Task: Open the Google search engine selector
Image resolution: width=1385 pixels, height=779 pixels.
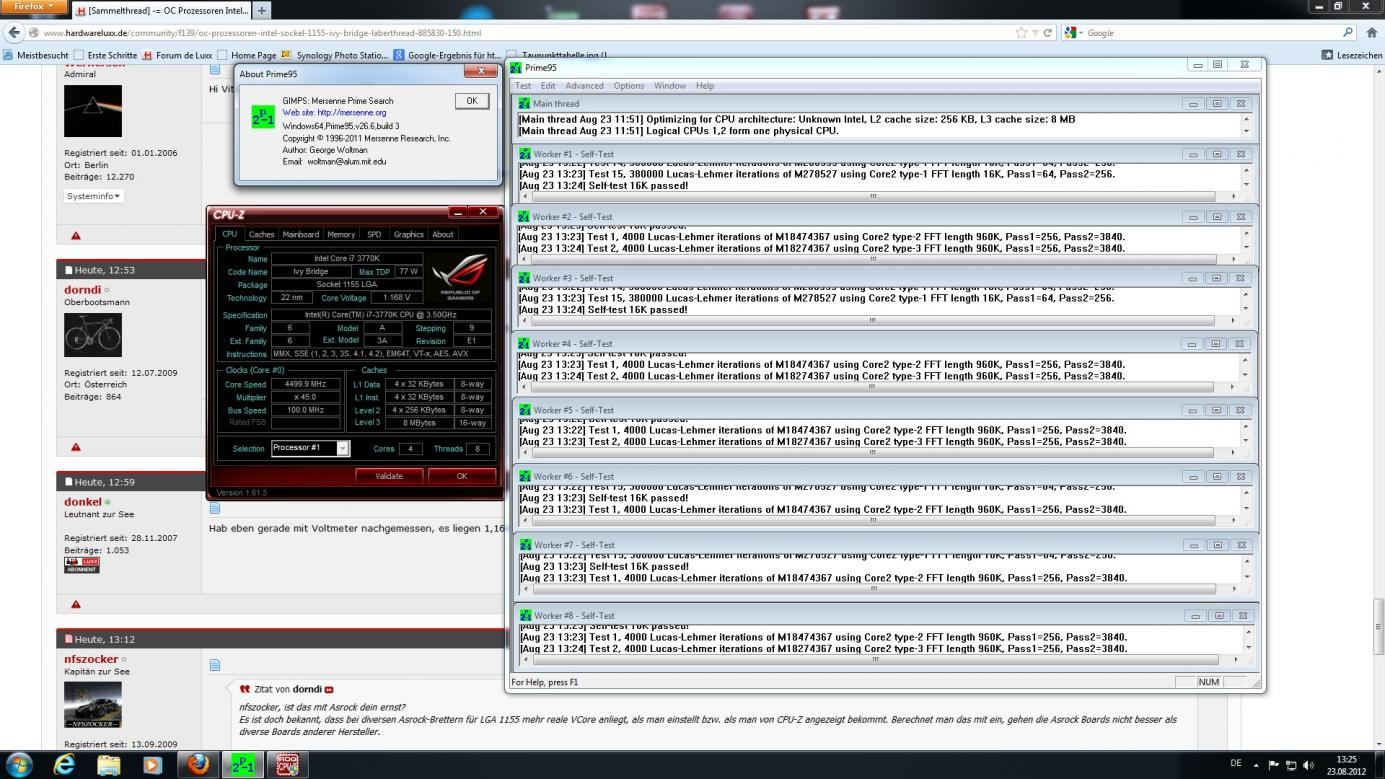Action: coord(1074,32)
